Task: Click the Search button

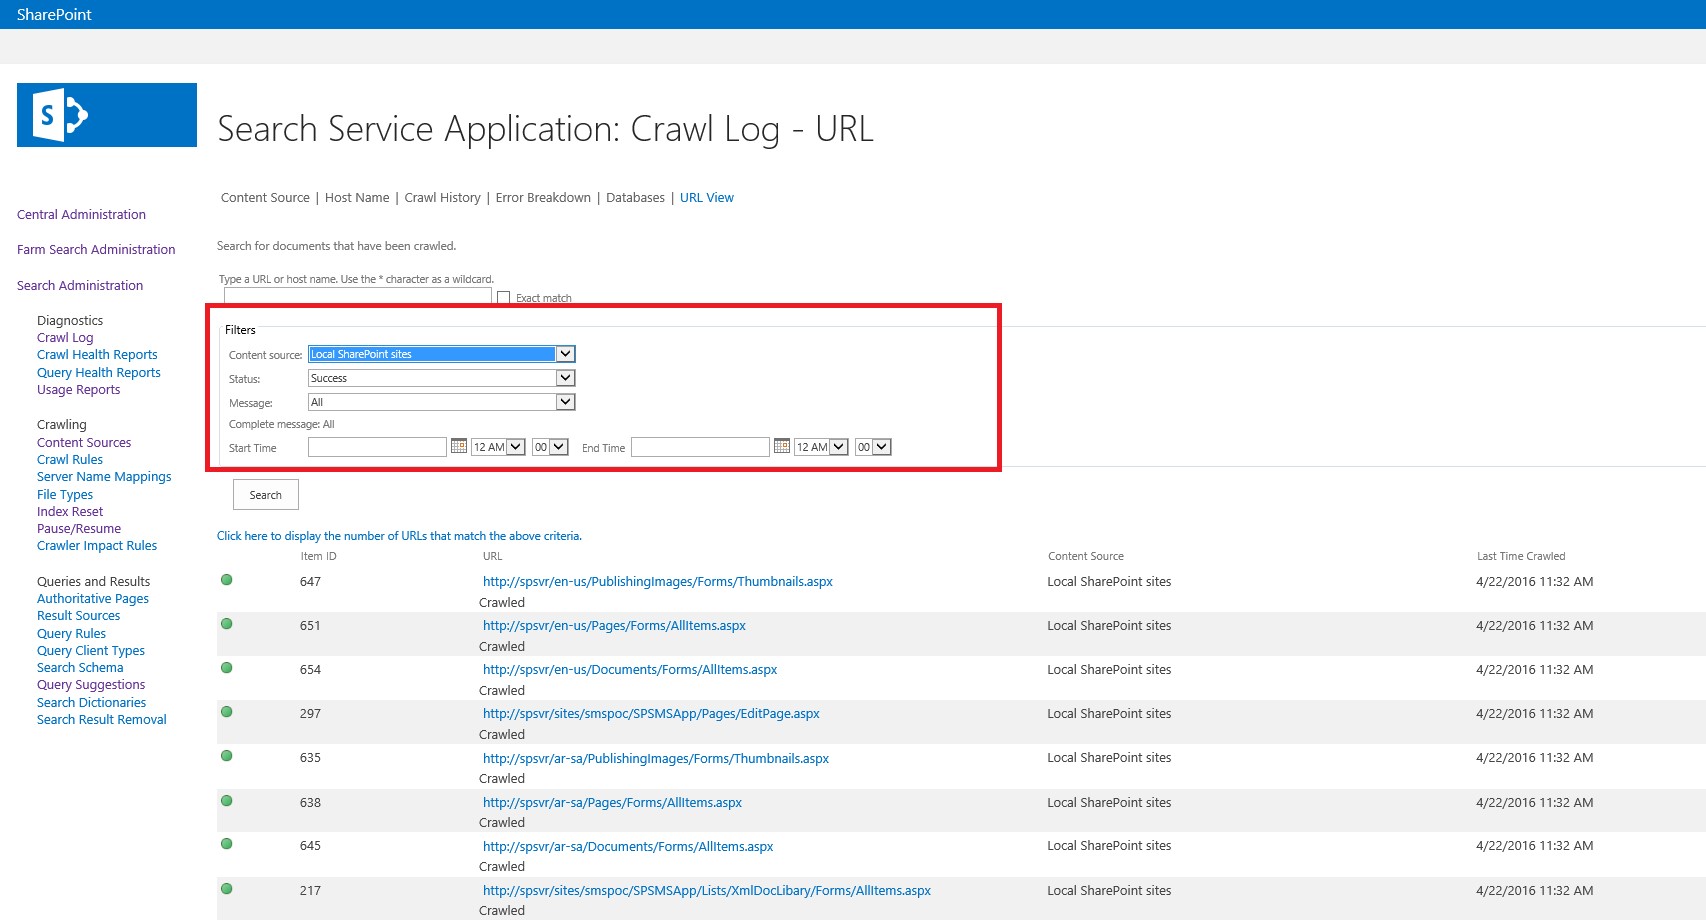Action: coord(266,495)
